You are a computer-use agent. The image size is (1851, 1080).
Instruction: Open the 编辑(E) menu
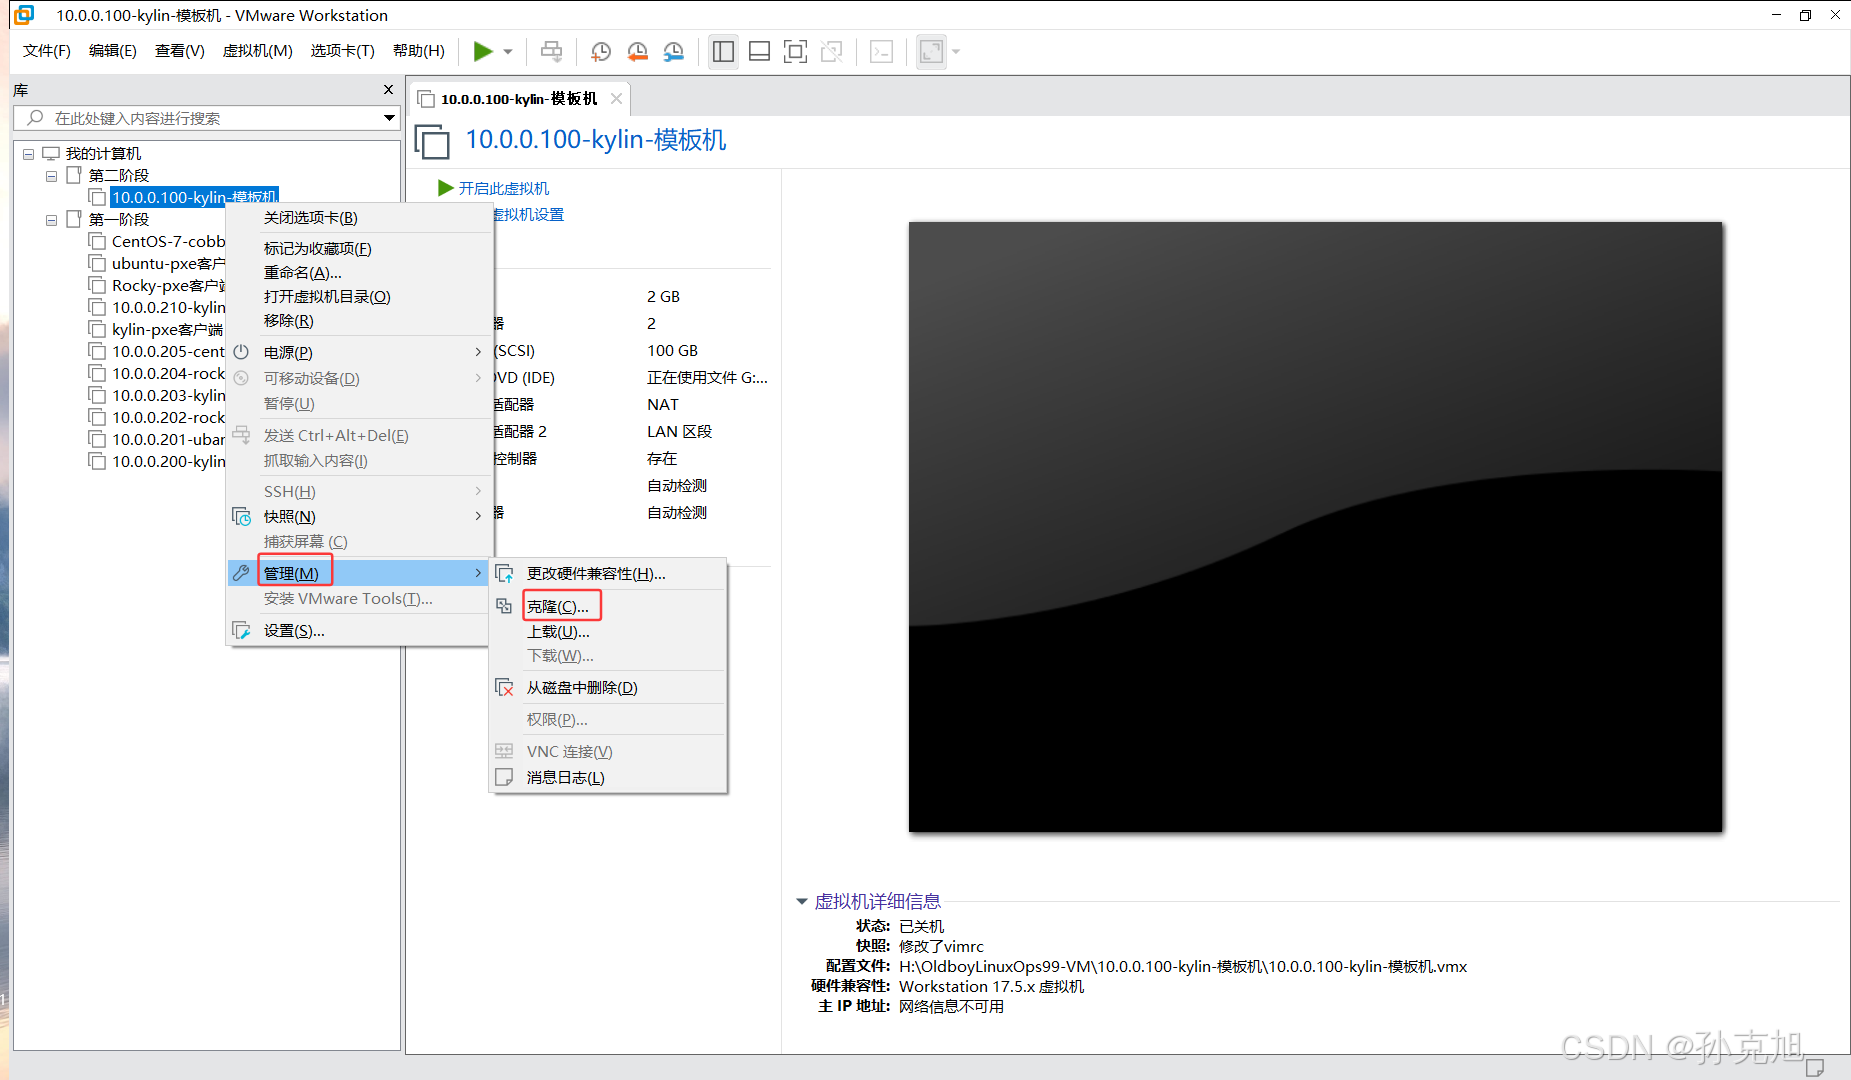(x=112, y=51)
